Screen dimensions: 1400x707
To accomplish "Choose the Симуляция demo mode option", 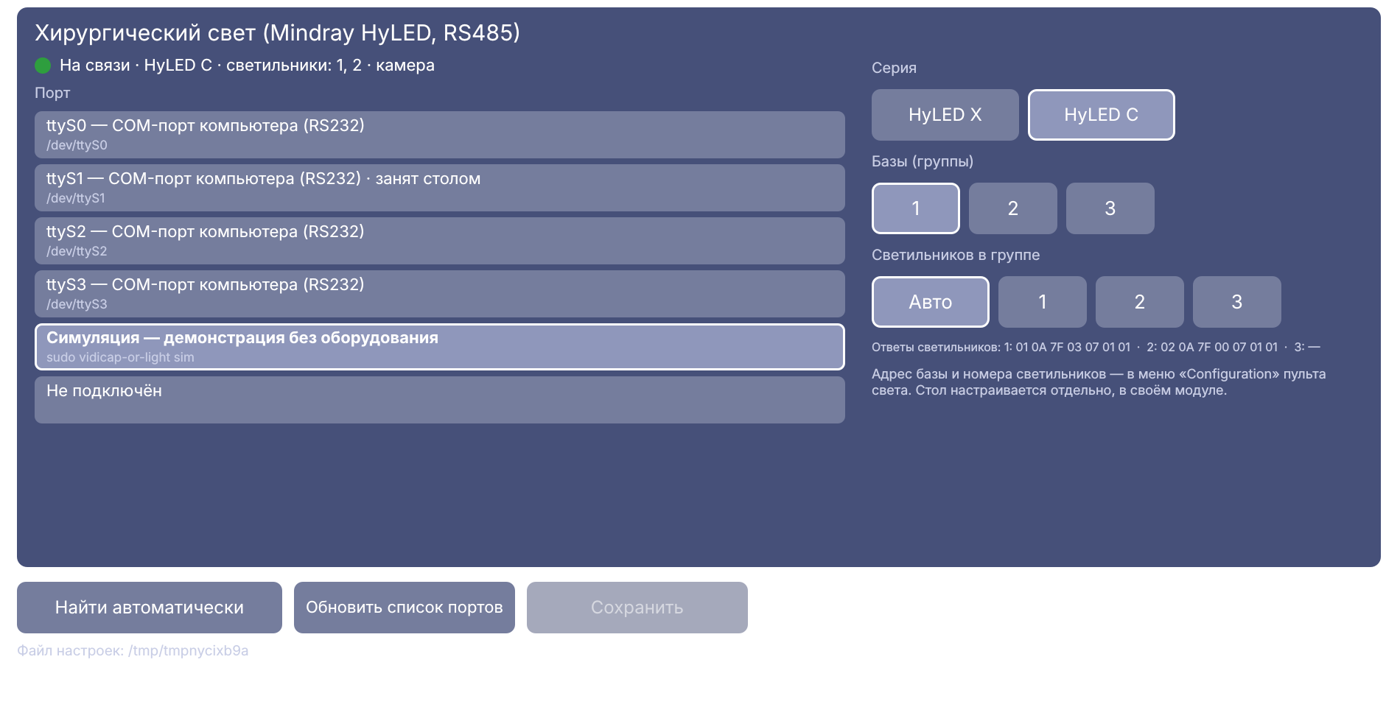I will [x=440, y=346].
